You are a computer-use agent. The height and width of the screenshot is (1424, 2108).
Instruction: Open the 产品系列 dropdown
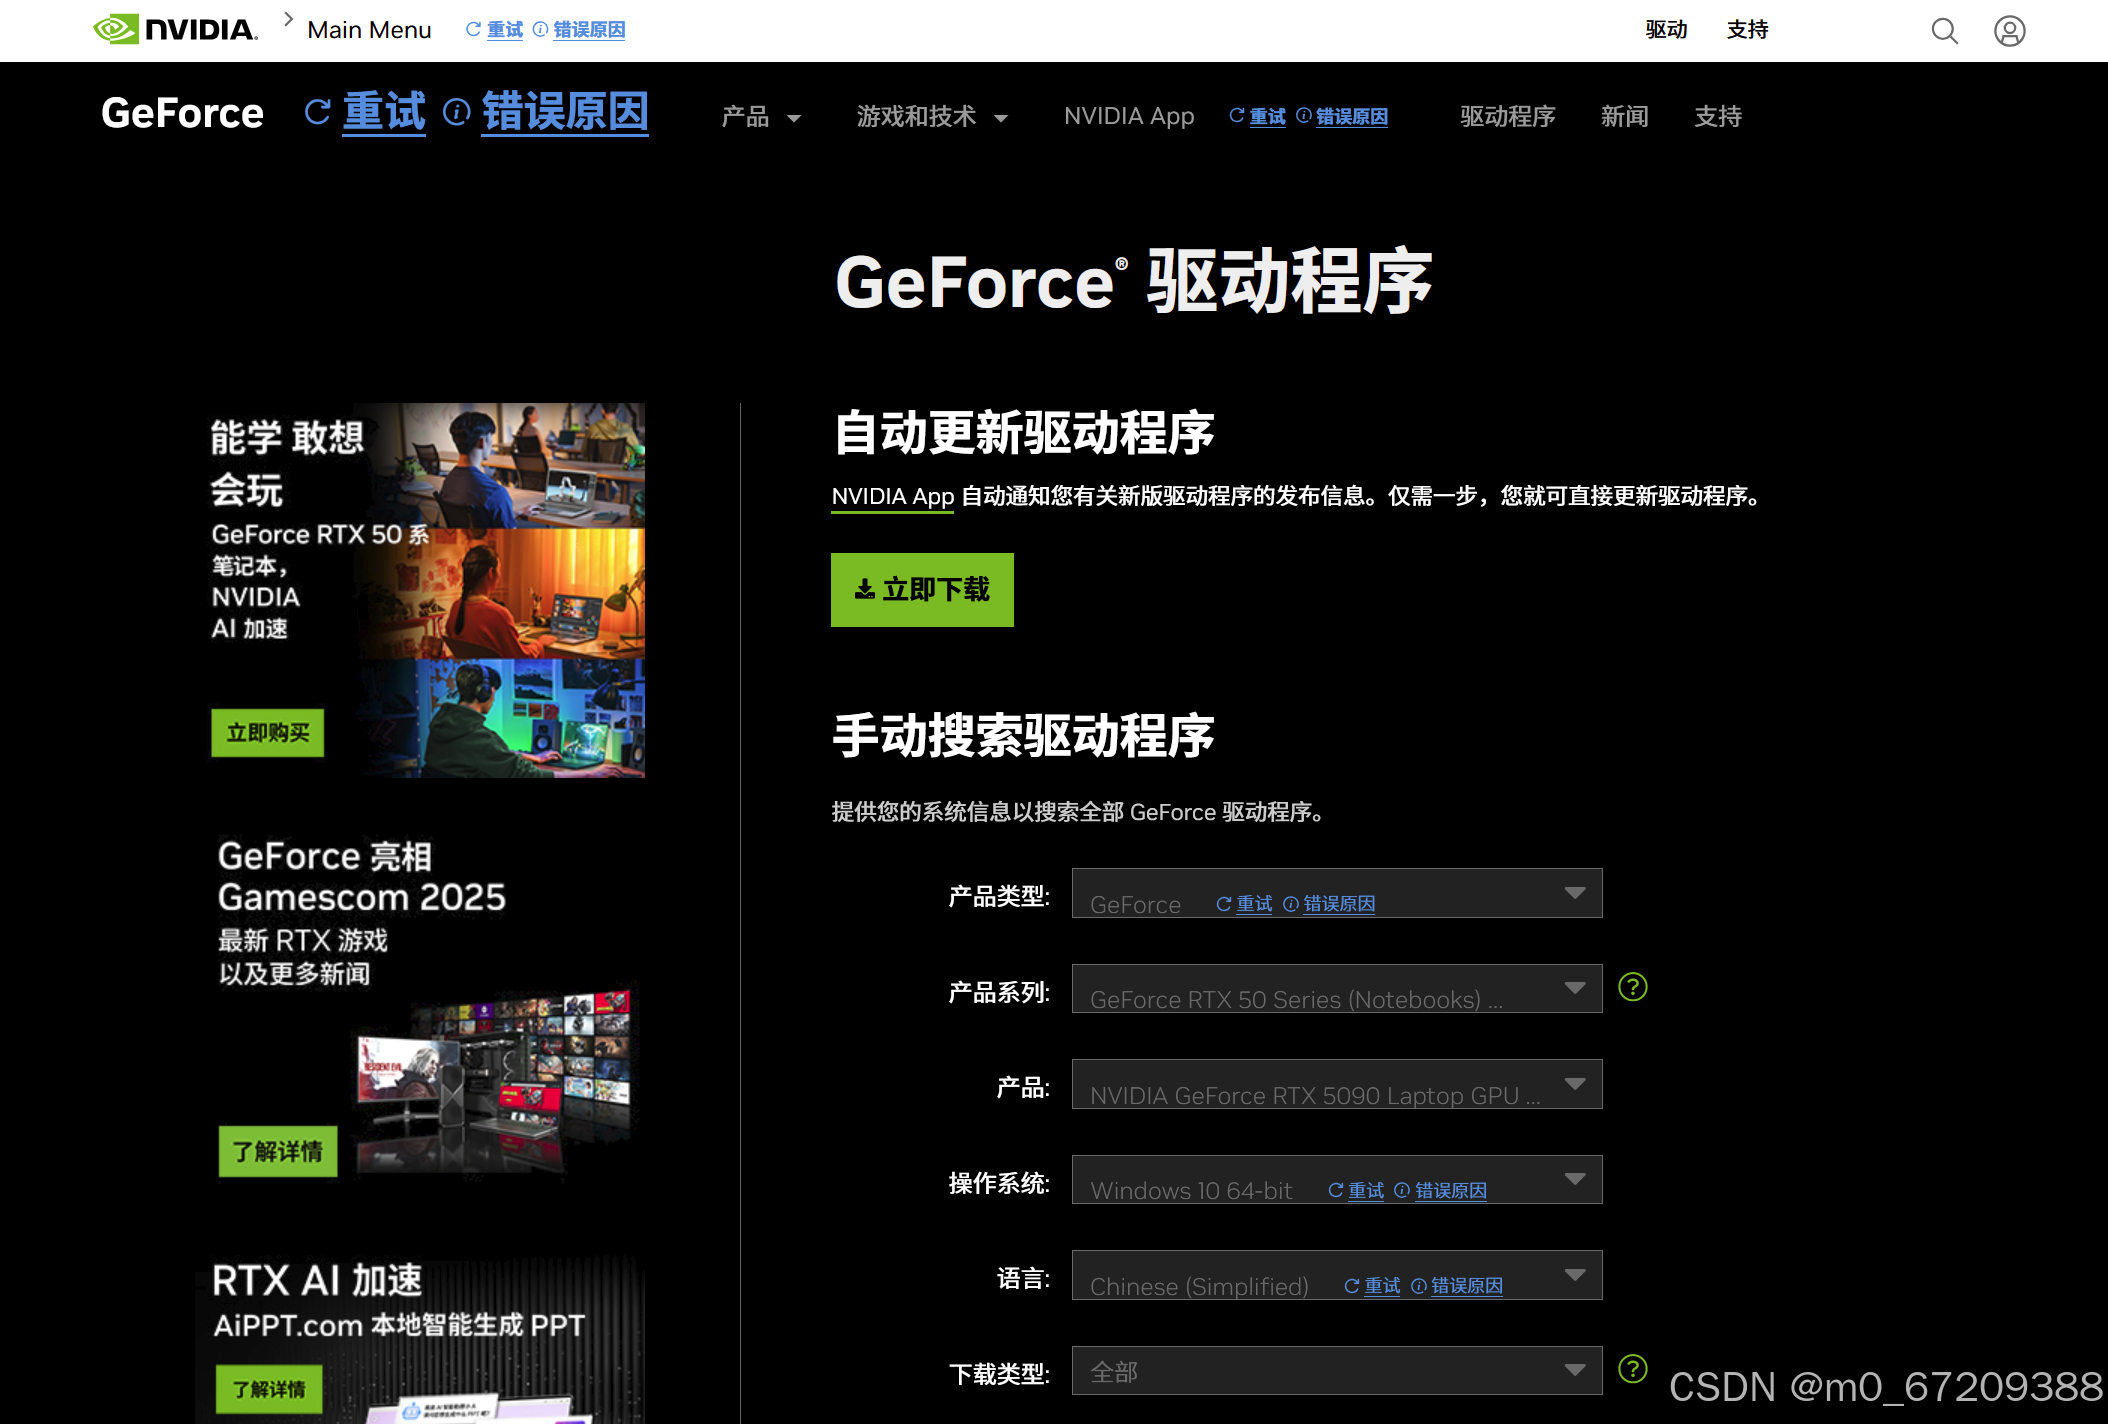[x=1337, y=989]
